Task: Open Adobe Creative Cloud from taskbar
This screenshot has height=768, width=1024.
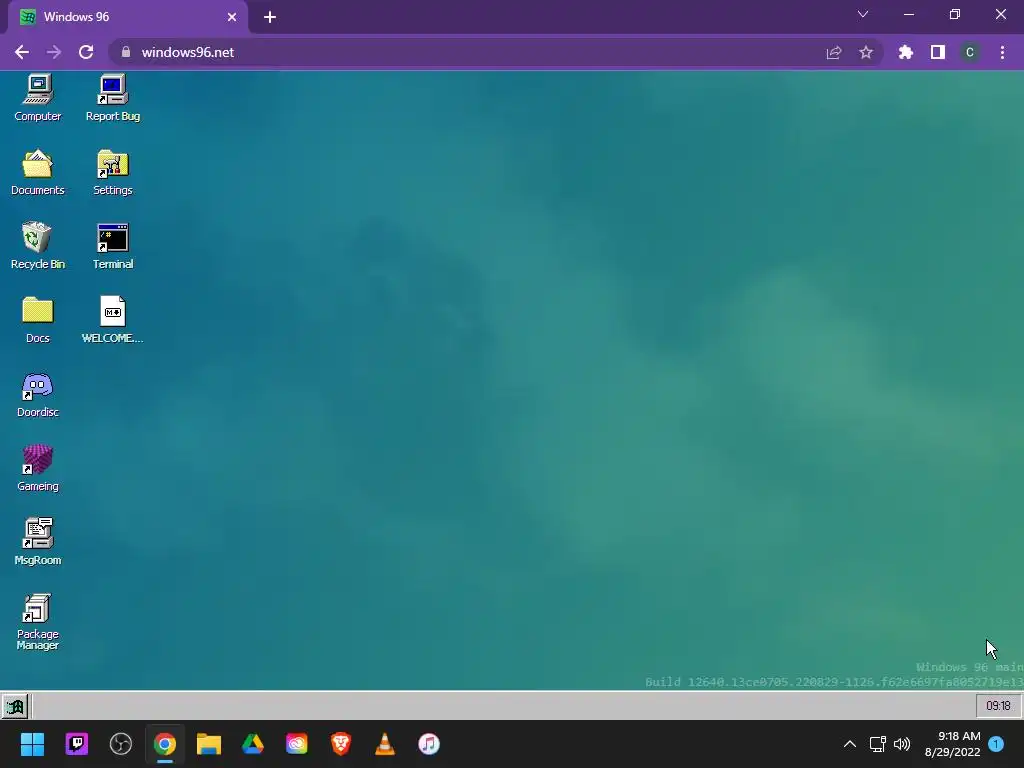Action: click(x=296, y=744)
